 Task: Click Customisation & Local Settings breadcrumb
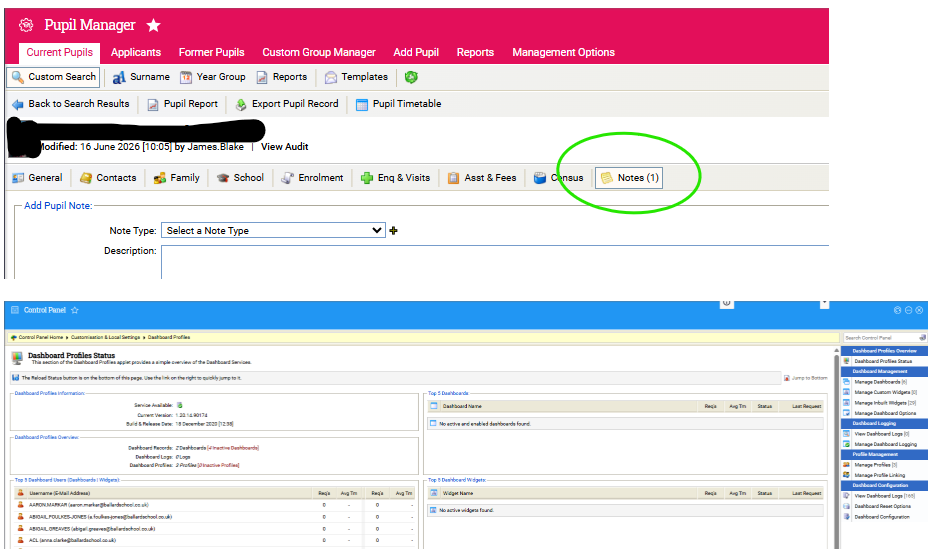click(105, 337)
